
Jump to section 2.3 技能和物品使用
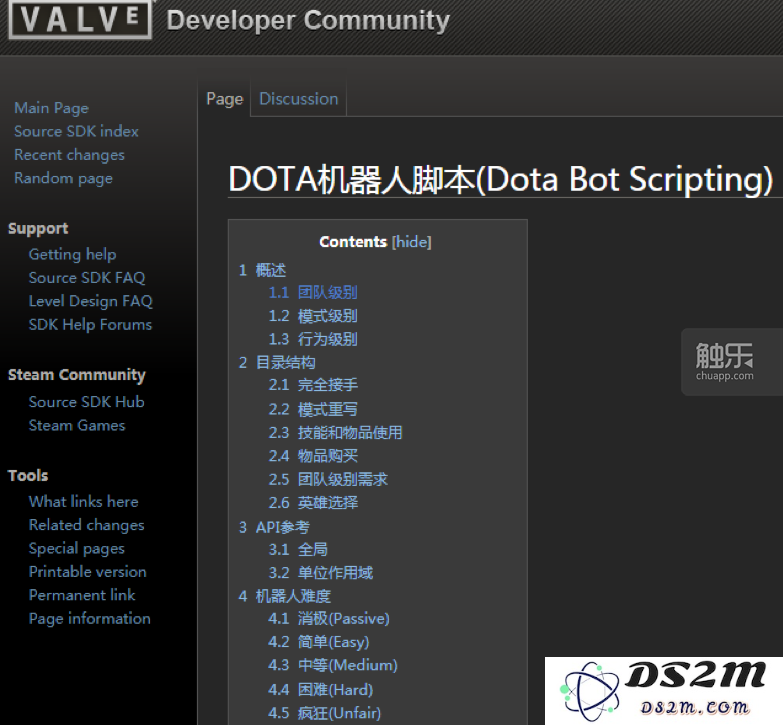(335, 432)
